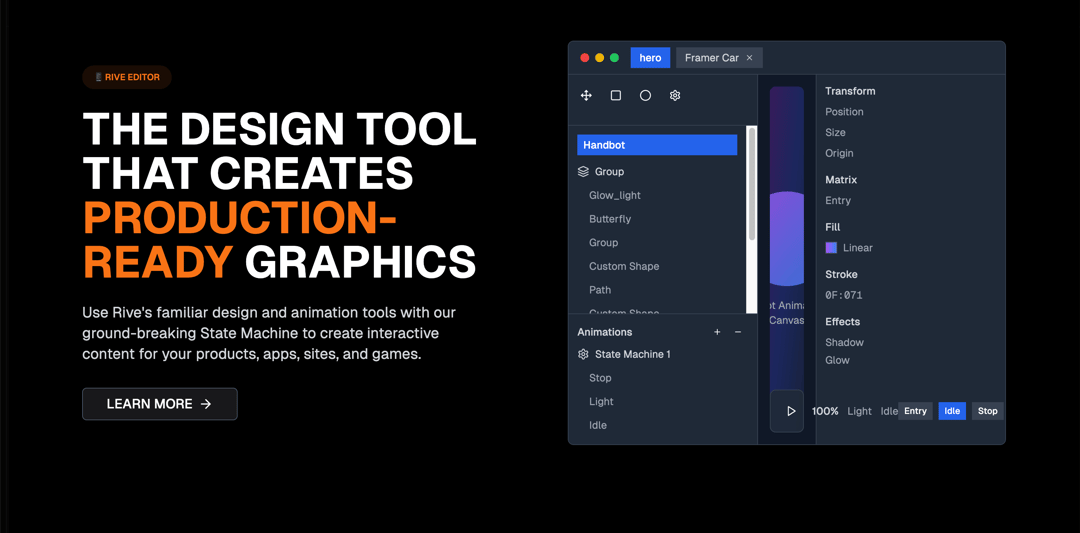Image resolution: width=1080 pixels, height=533 pixels.
Task: Select the Stop animation in list
Action: (600, 378)
